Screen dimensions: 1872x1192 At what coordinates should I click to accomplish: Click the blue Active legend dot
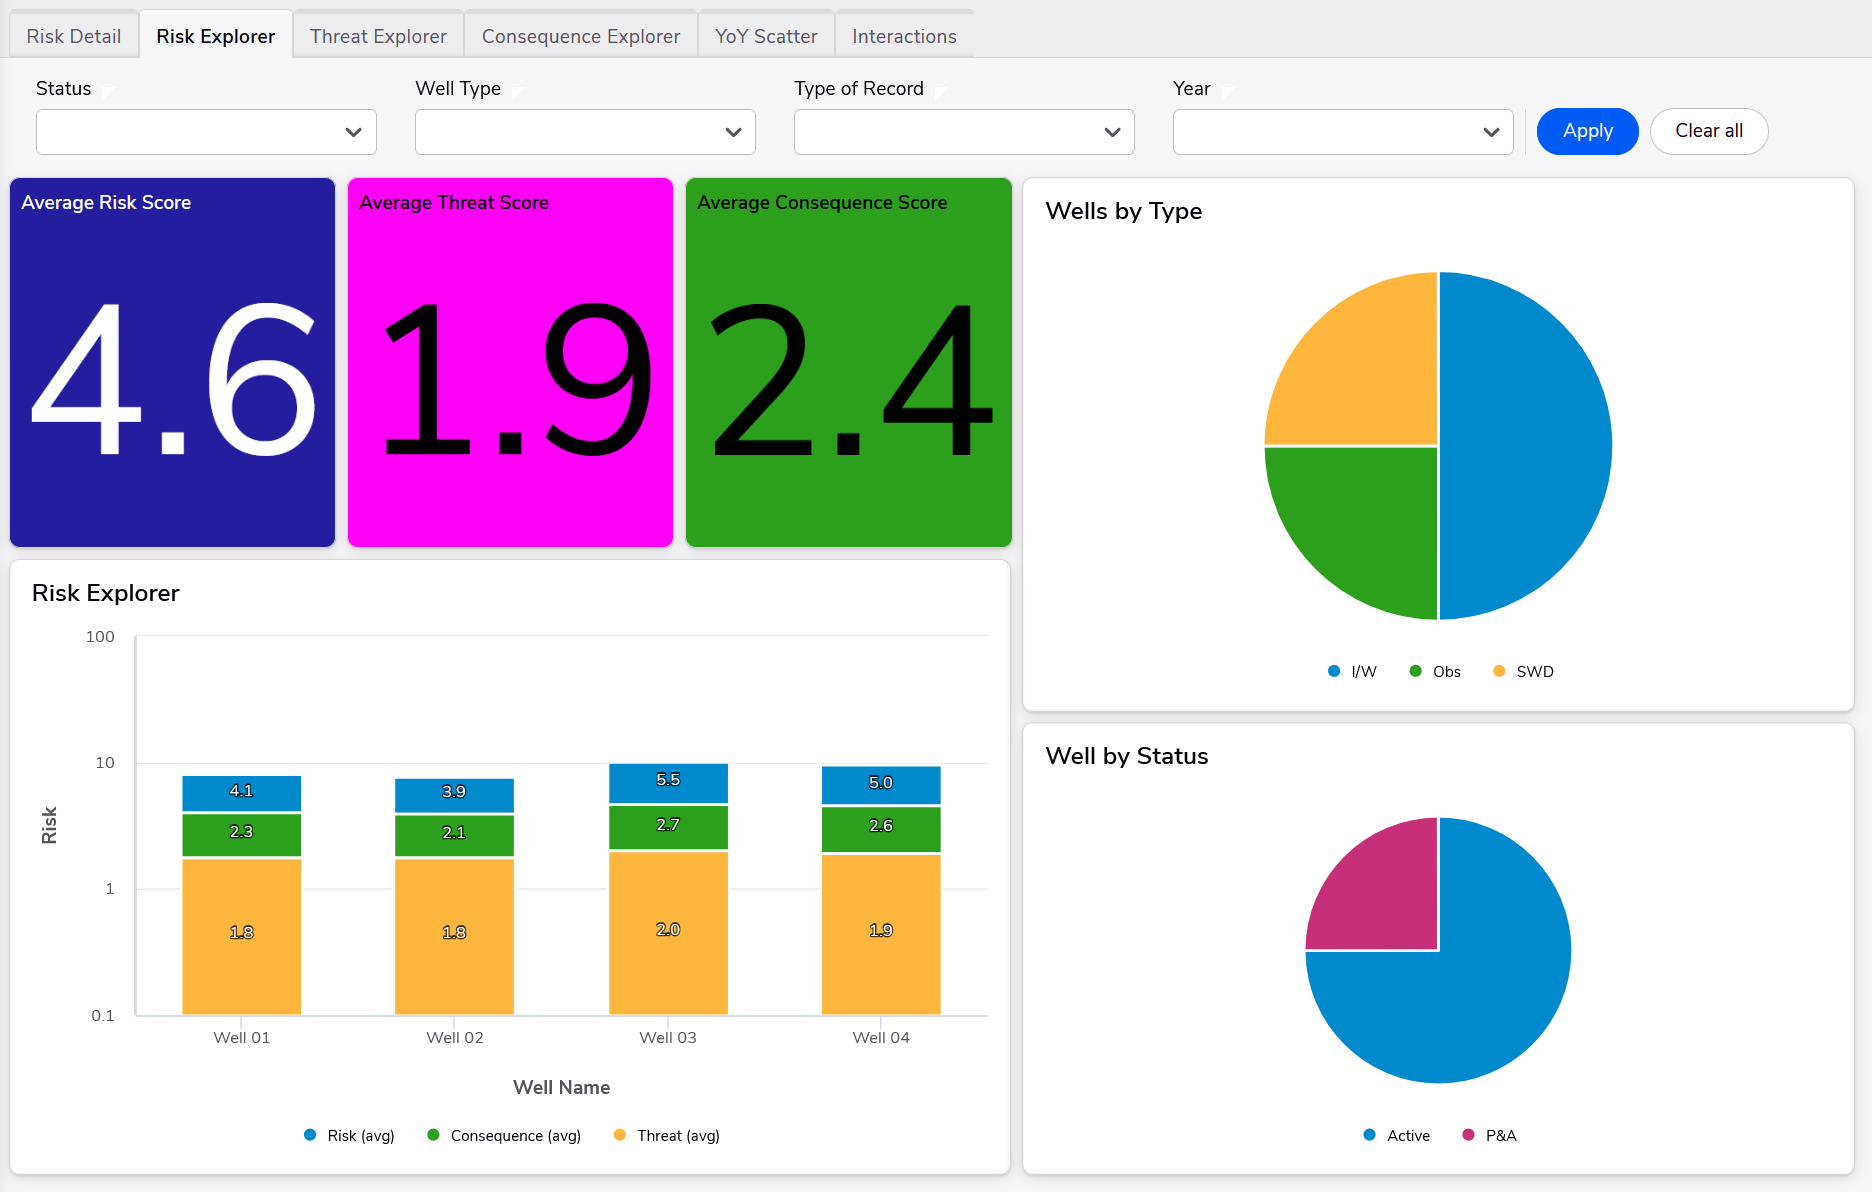[x=1369, y=1135]
